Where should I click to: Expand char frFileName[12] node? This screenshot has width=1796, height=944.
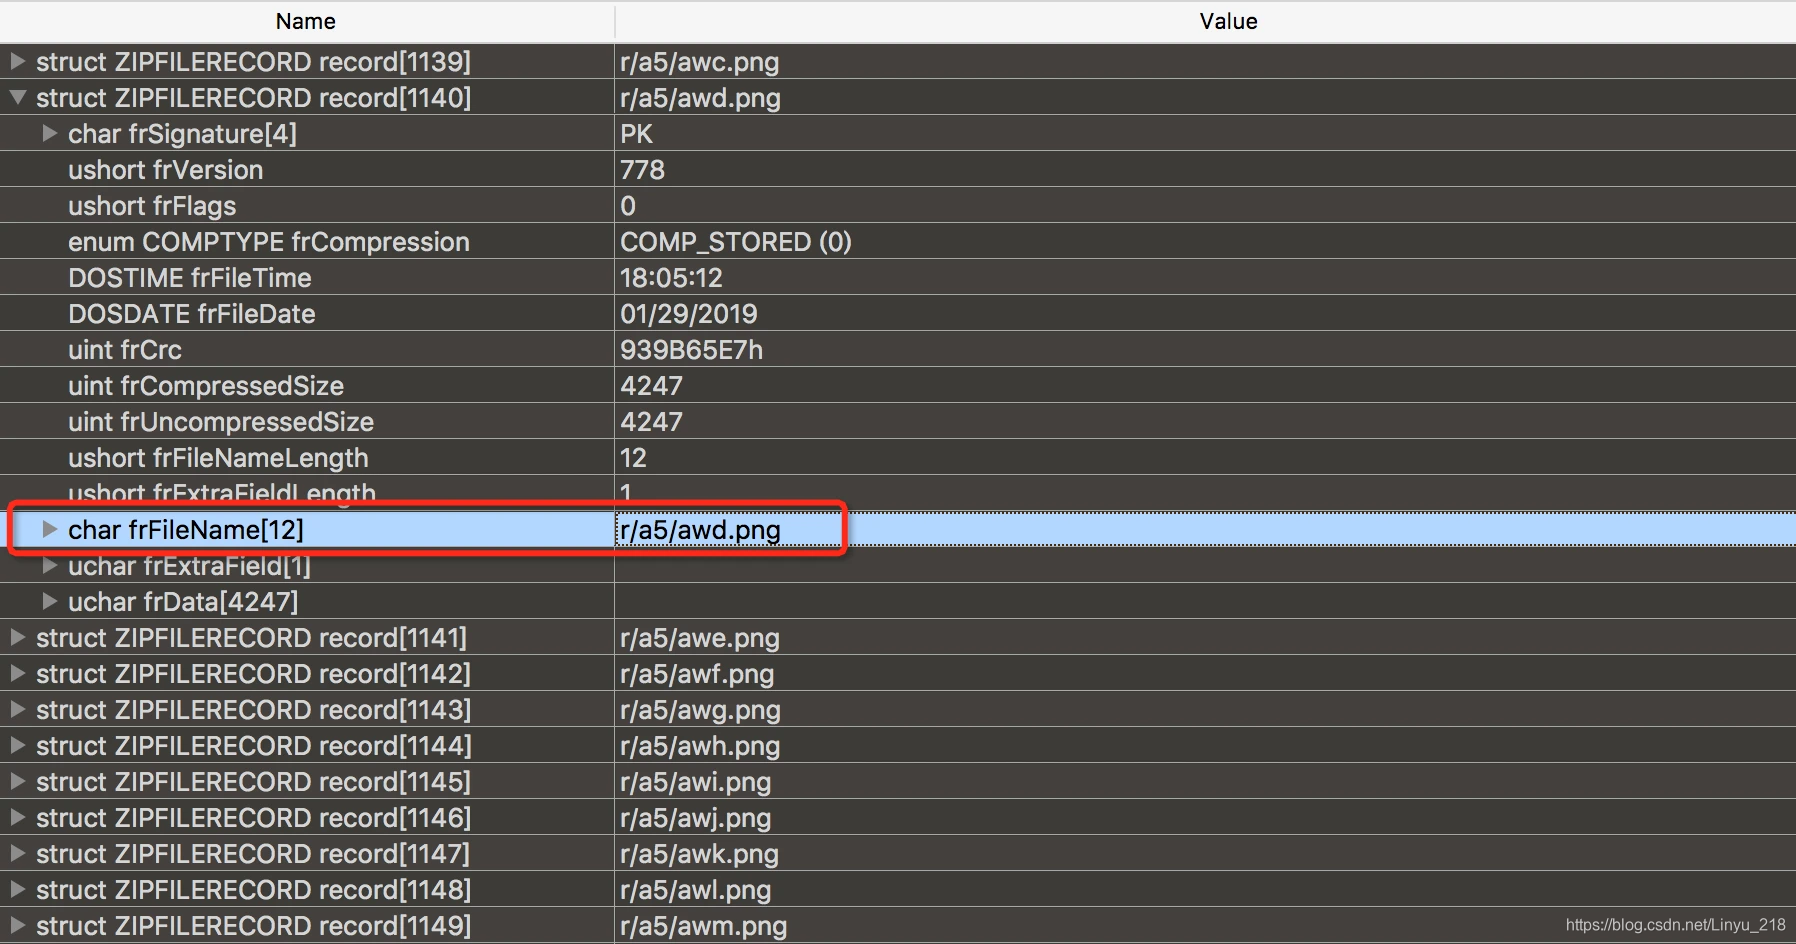[x=49, y=529]
